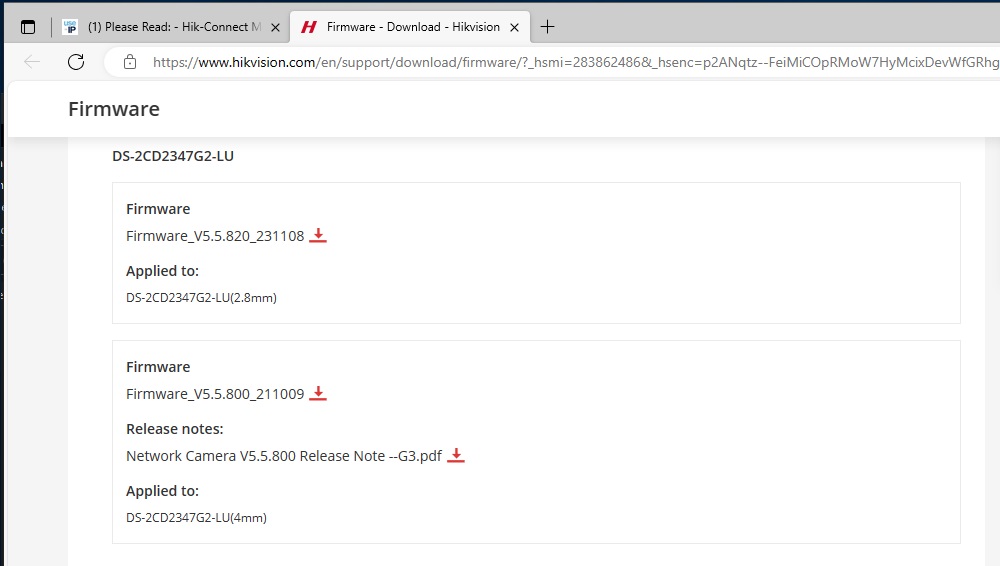Click Firmware label above V5.5.800 entry
Viewport: 1000px width, 566px height.
[x=158, y=368]
